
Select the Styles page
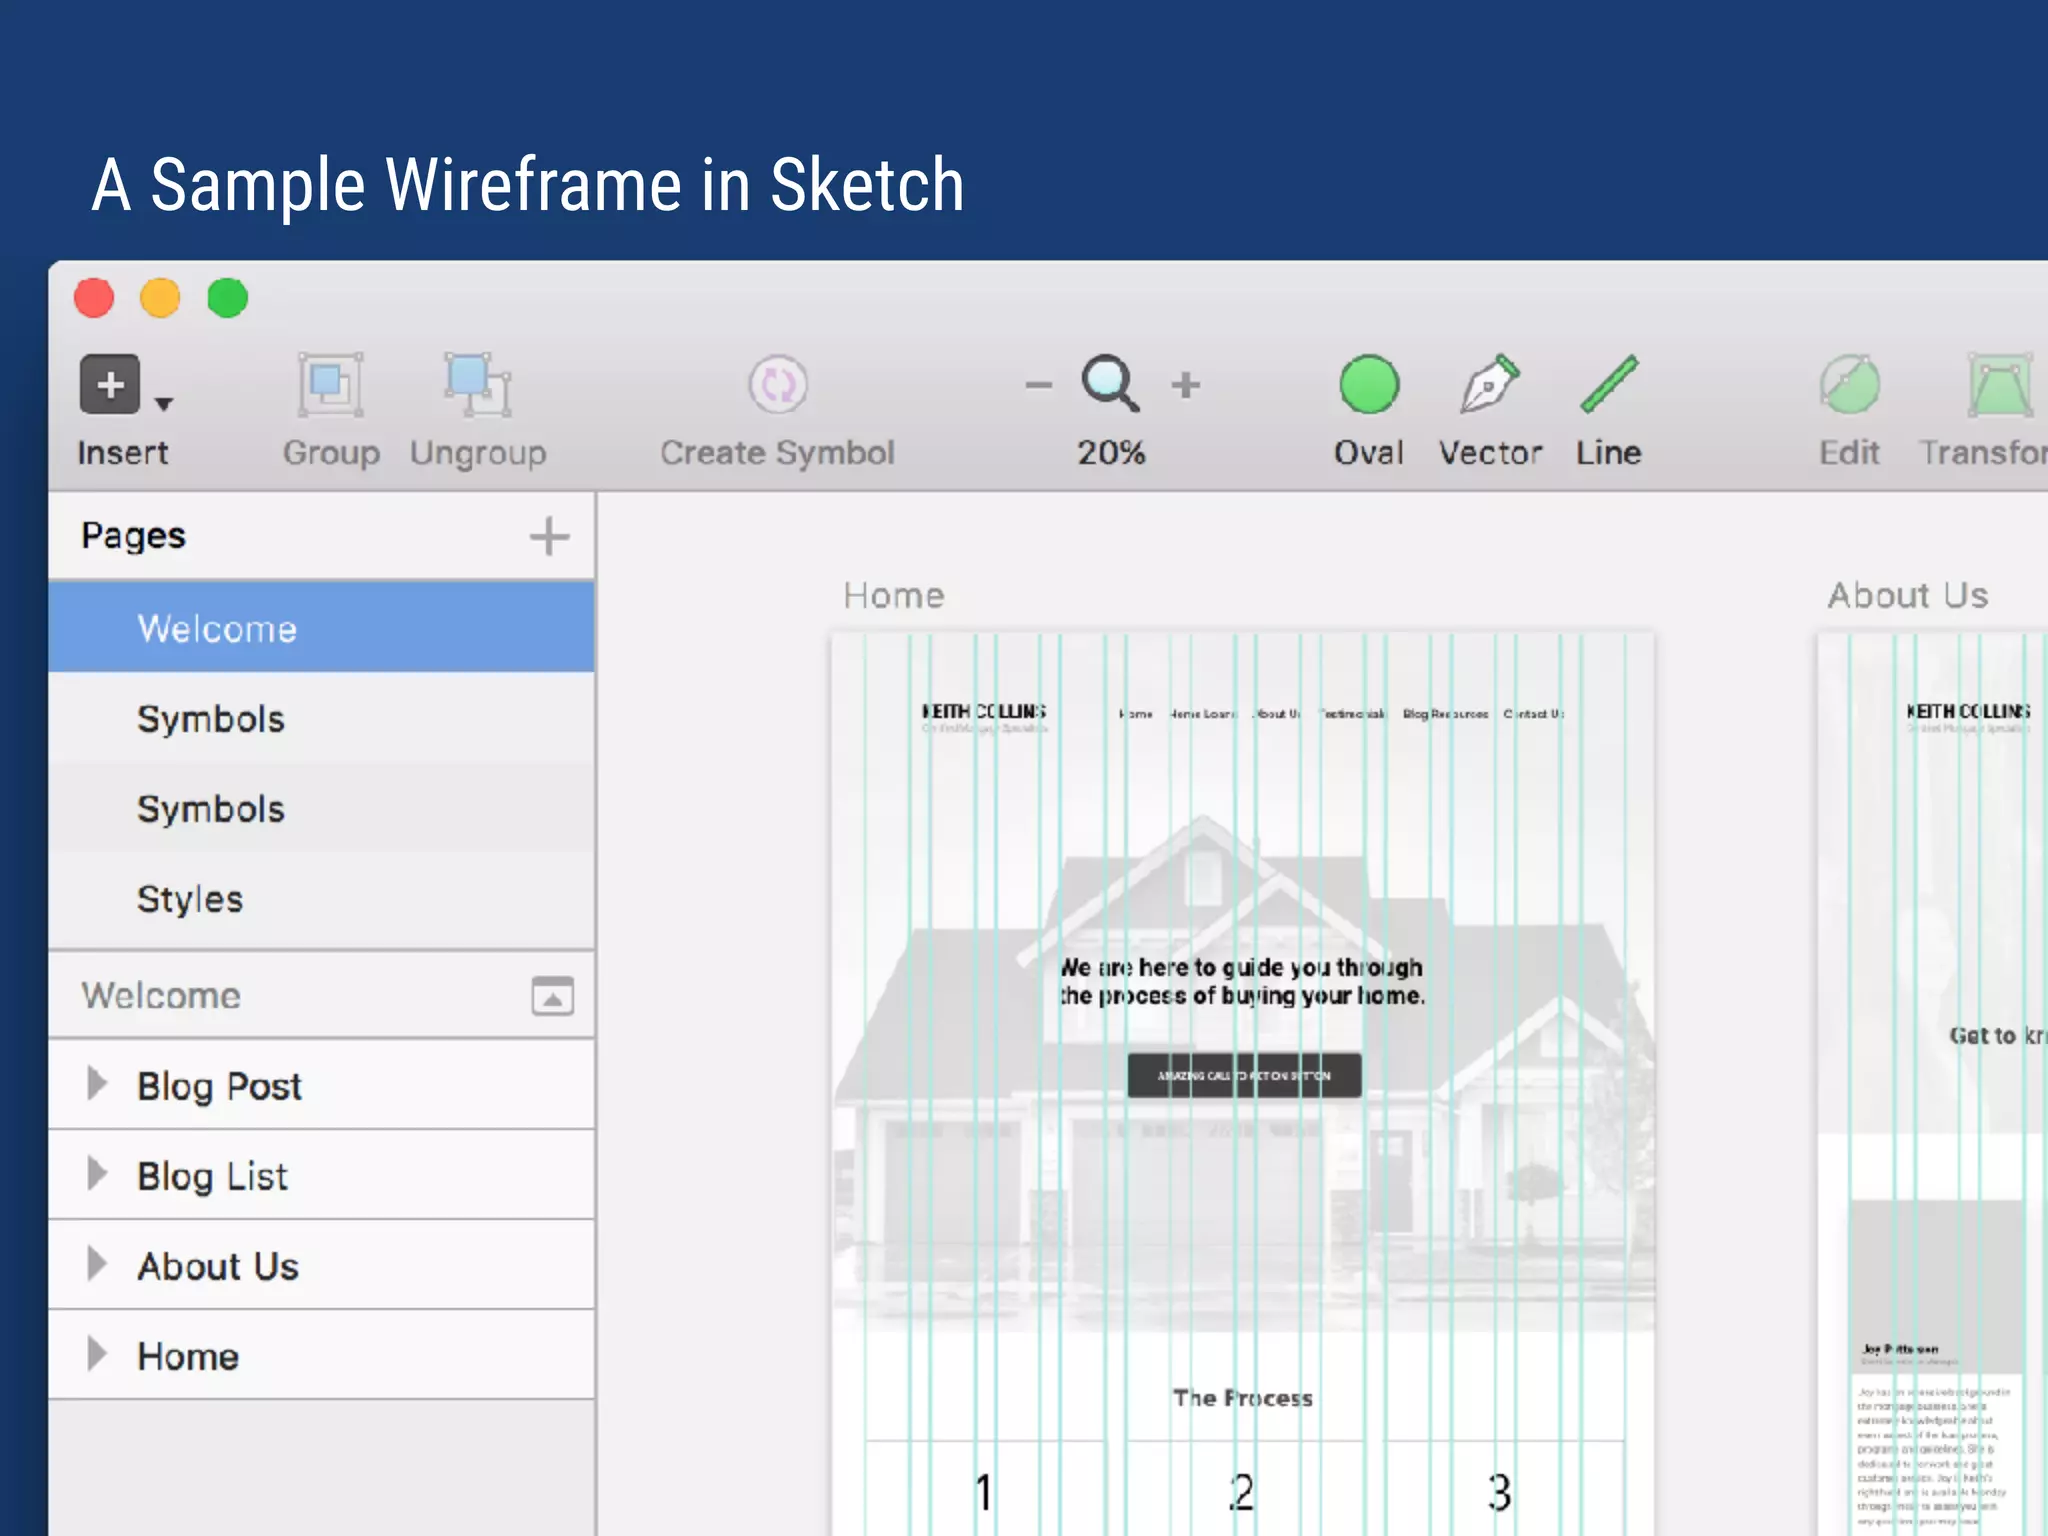tap(321, 898)
